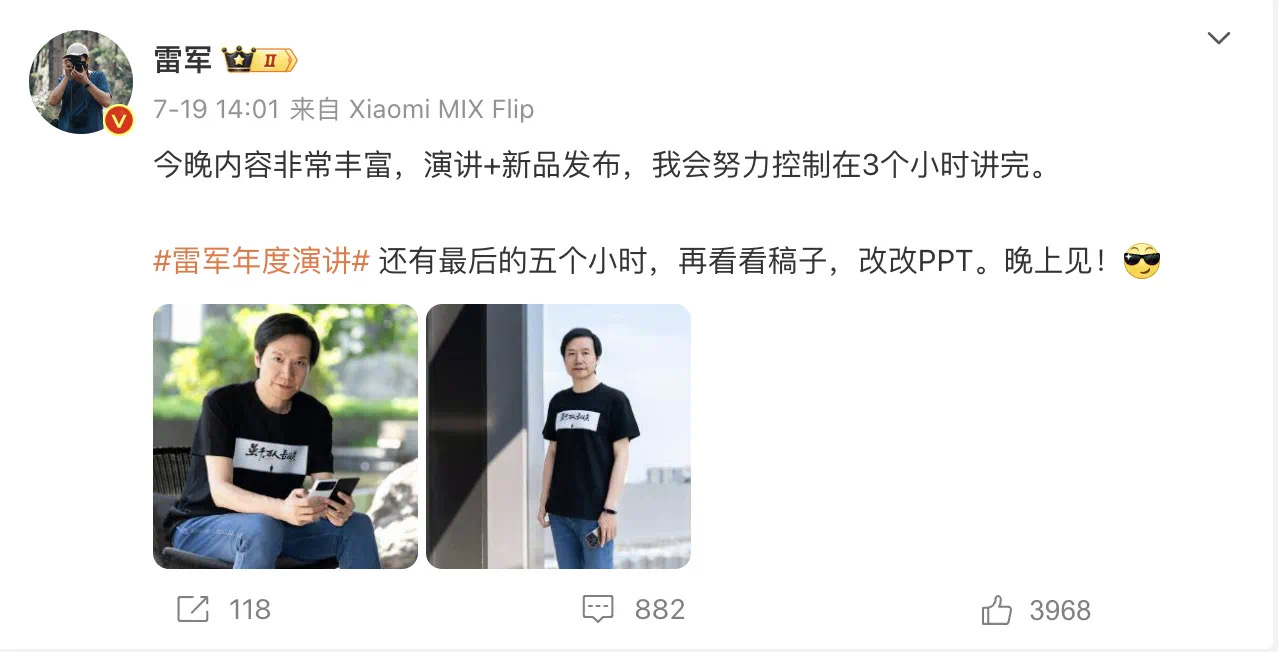Click the crown membership level badge

tap(260, 60)
